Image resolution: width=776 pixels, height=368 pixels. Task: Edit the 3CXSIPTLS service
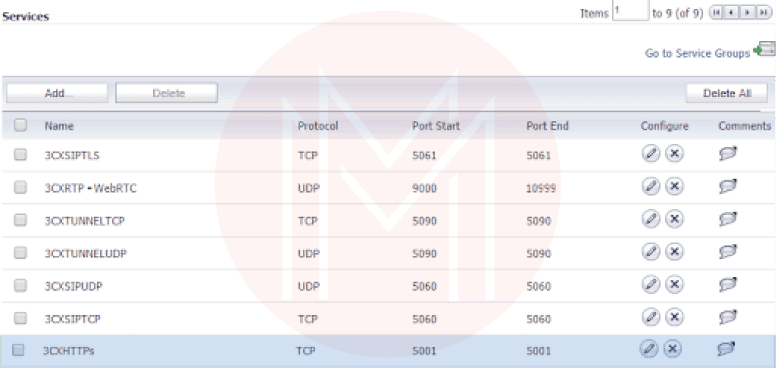tap(651, 154)
